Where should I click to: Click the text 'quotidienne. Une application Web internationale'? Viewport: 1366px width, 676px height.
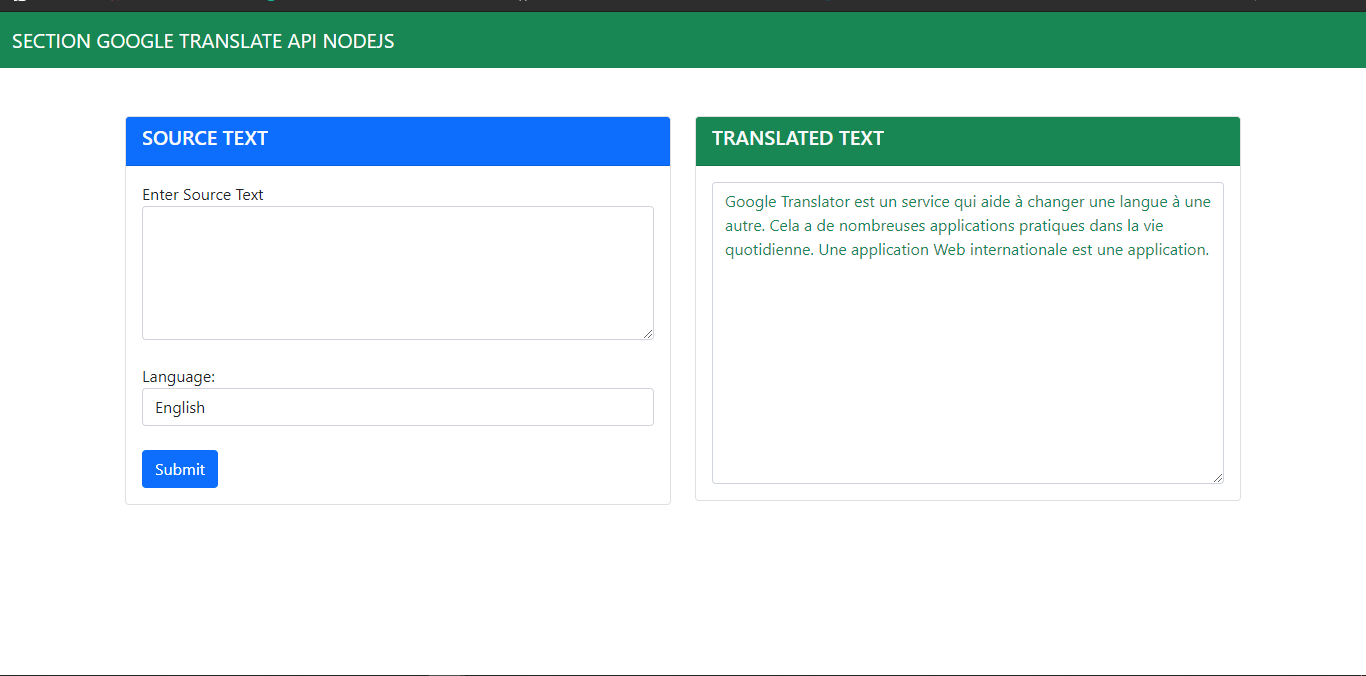point(896,250)
